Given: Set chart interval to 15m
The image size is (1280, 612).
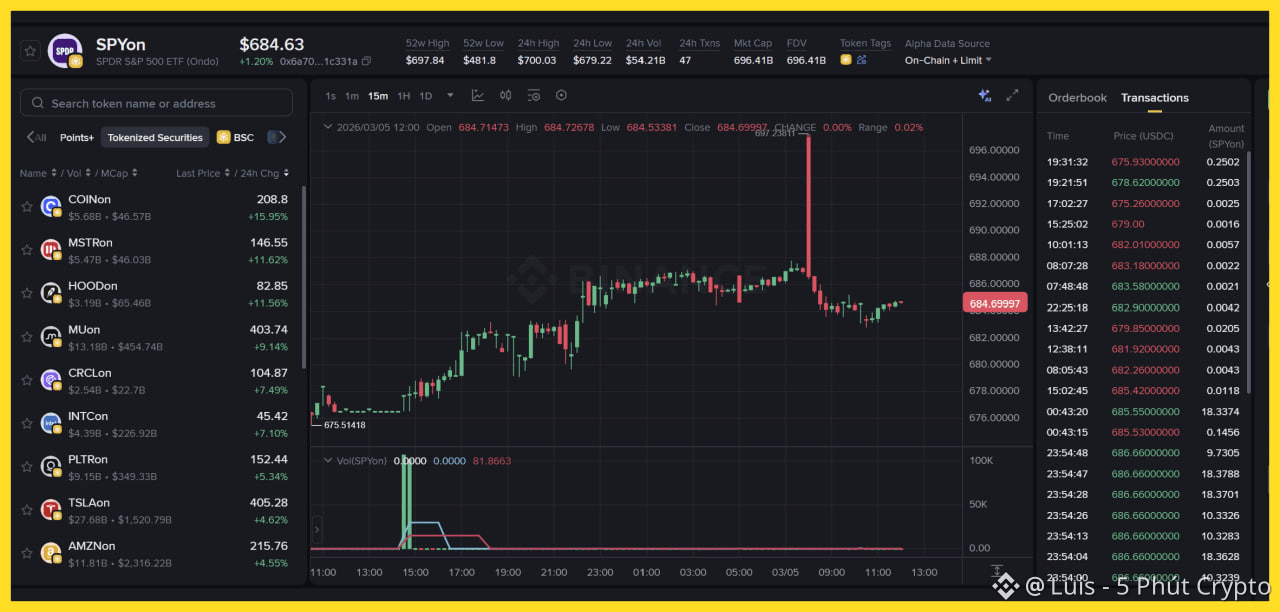Looking at the screenshot, I should [378, 96].
